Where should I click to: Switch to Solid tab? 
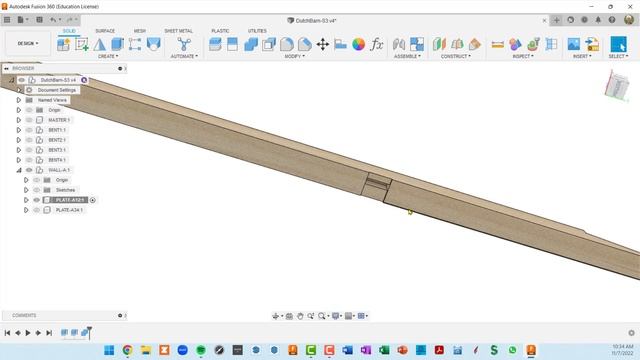click(x=69, y=31)
